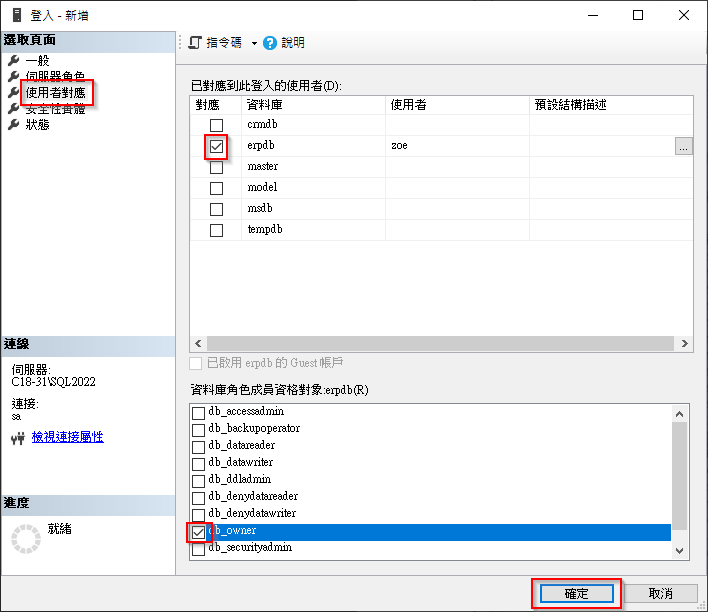Click the ellipsis button in erpdb row
Viewport: 708px width, 612px height.
(x=684, y=146)
